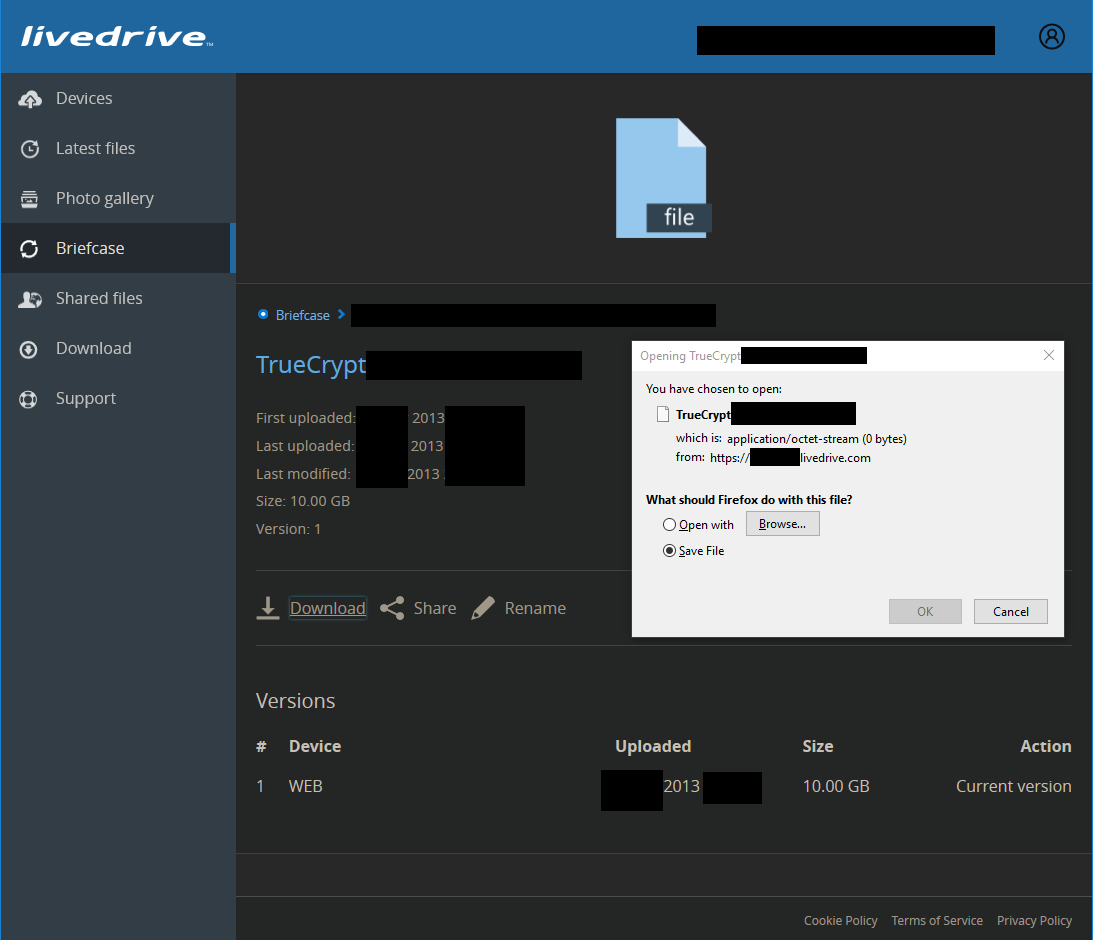
Task: Click the underlined Download link for the file
Action: click(328, 608)
